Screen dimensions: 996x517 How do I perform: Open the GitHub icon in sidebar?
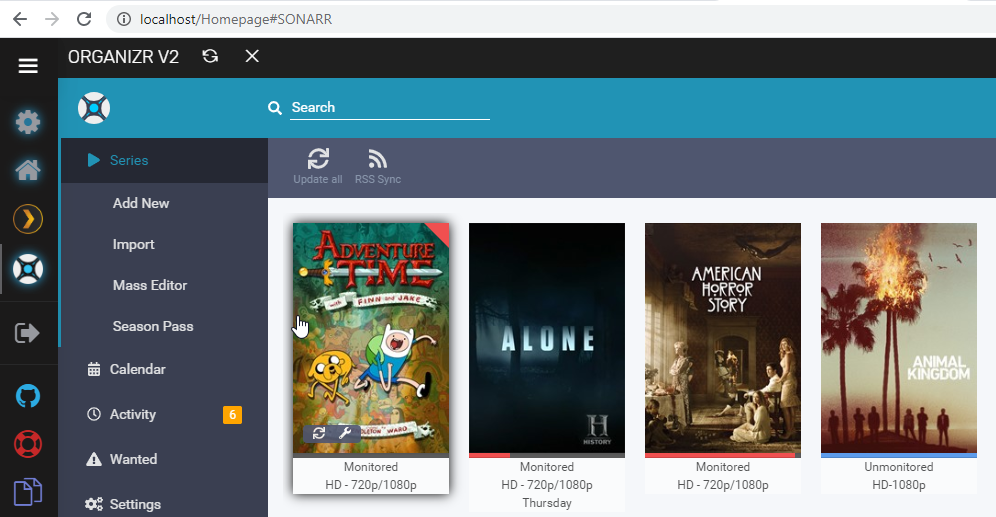point(28,396)
